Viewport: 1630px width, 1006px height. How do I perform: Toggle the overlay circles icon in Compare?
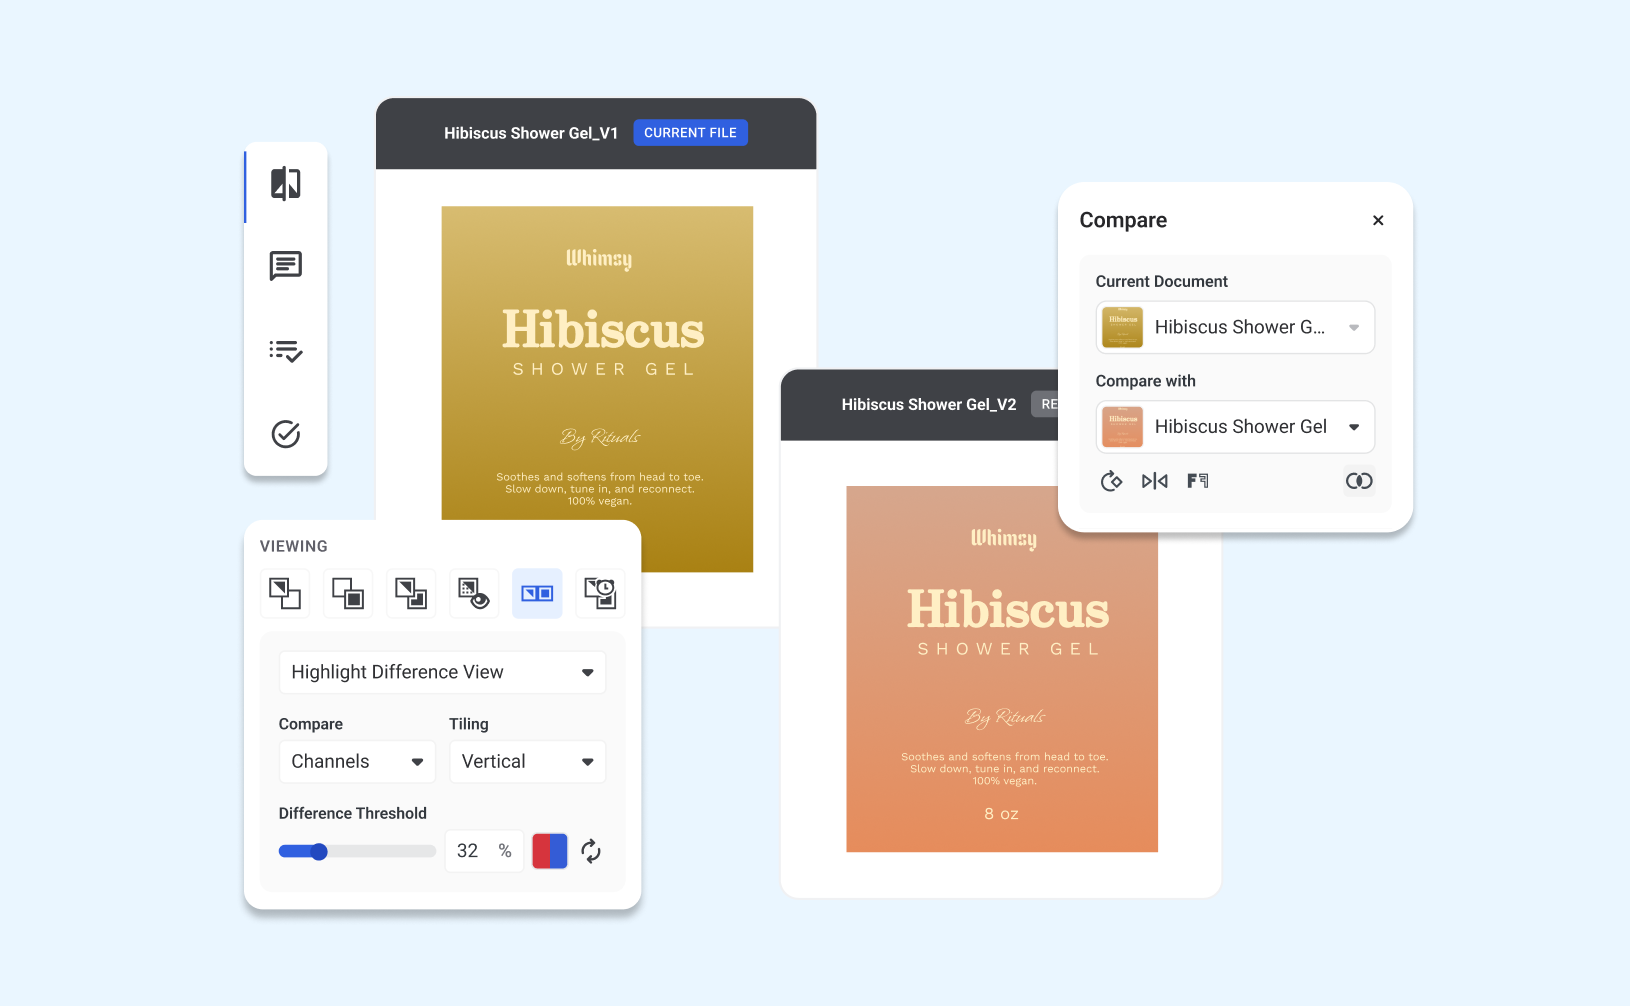(1359, 481)
